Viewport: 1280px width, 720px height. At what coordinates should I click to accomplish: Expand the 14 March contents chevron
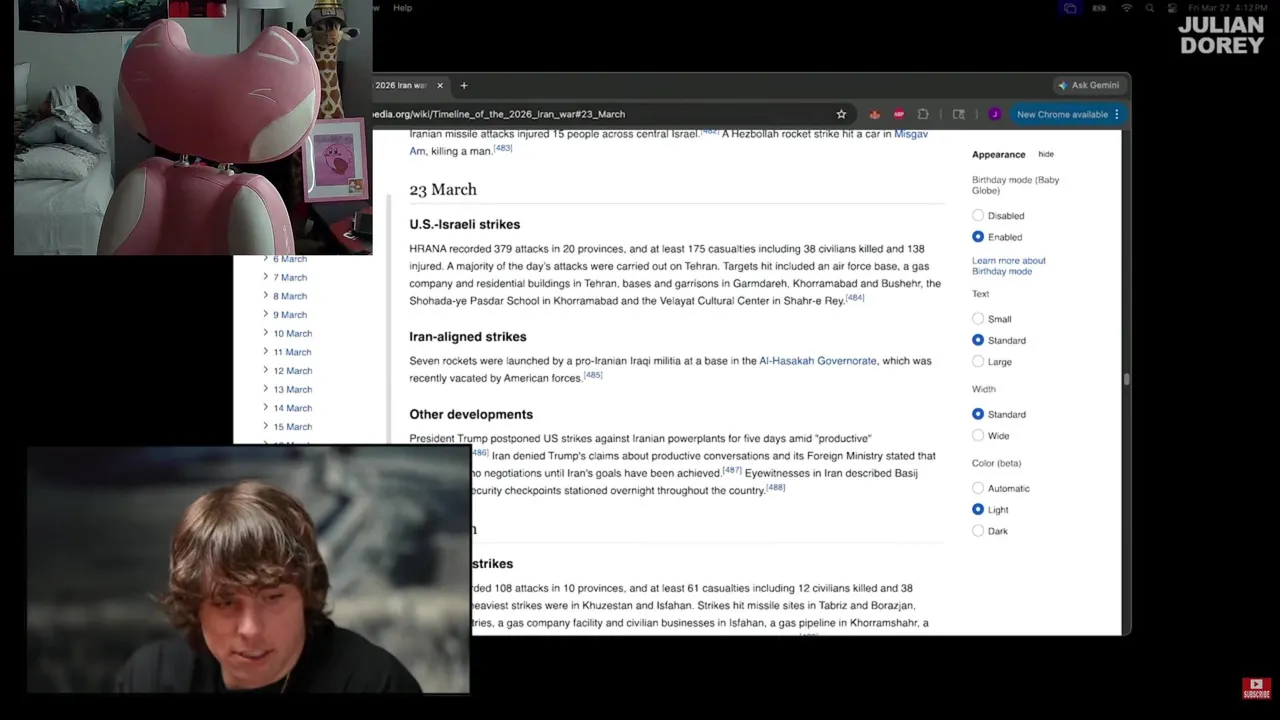point(265,408)
